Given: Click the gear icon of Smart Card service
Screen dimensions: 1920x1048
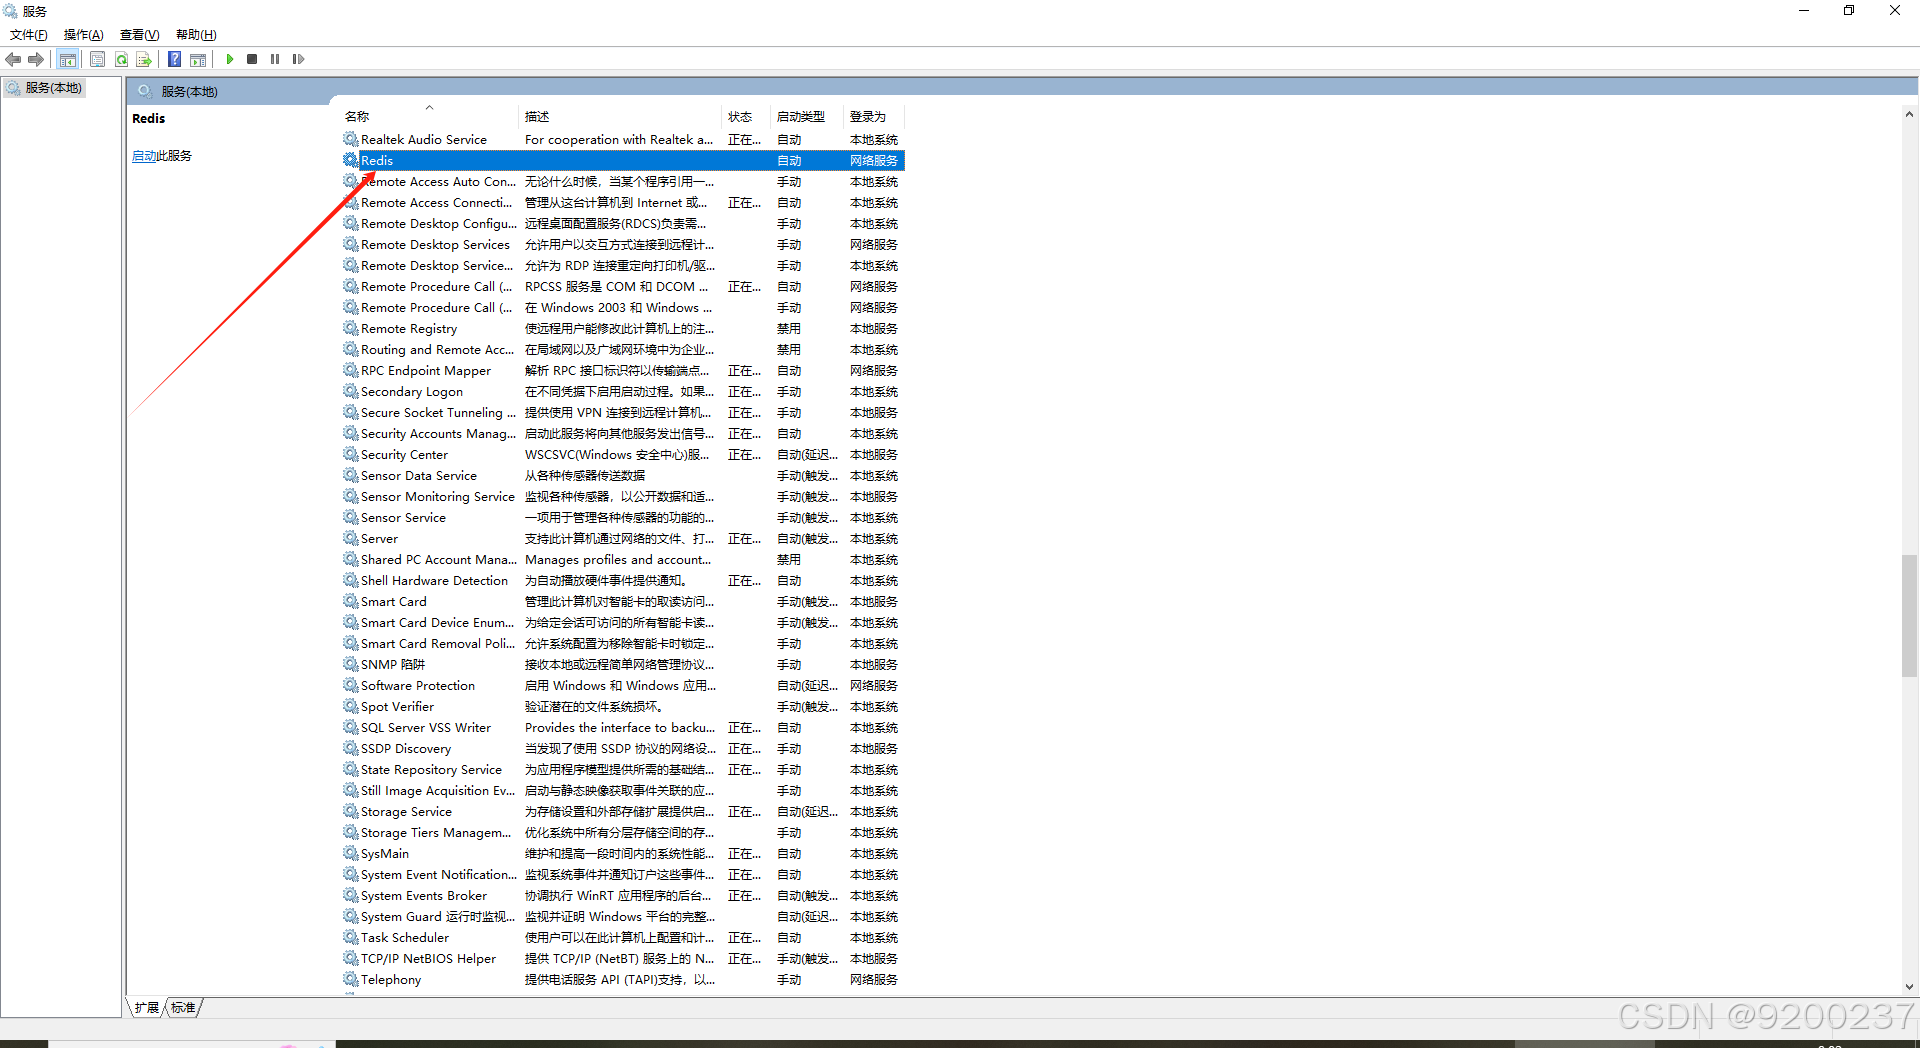Looking at the screenshot, I should (350, 601).
